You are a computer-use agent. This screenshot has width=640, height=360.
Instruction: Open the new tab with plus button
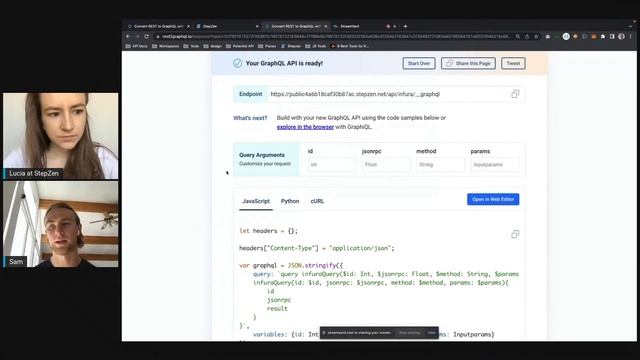pos(405,26)
